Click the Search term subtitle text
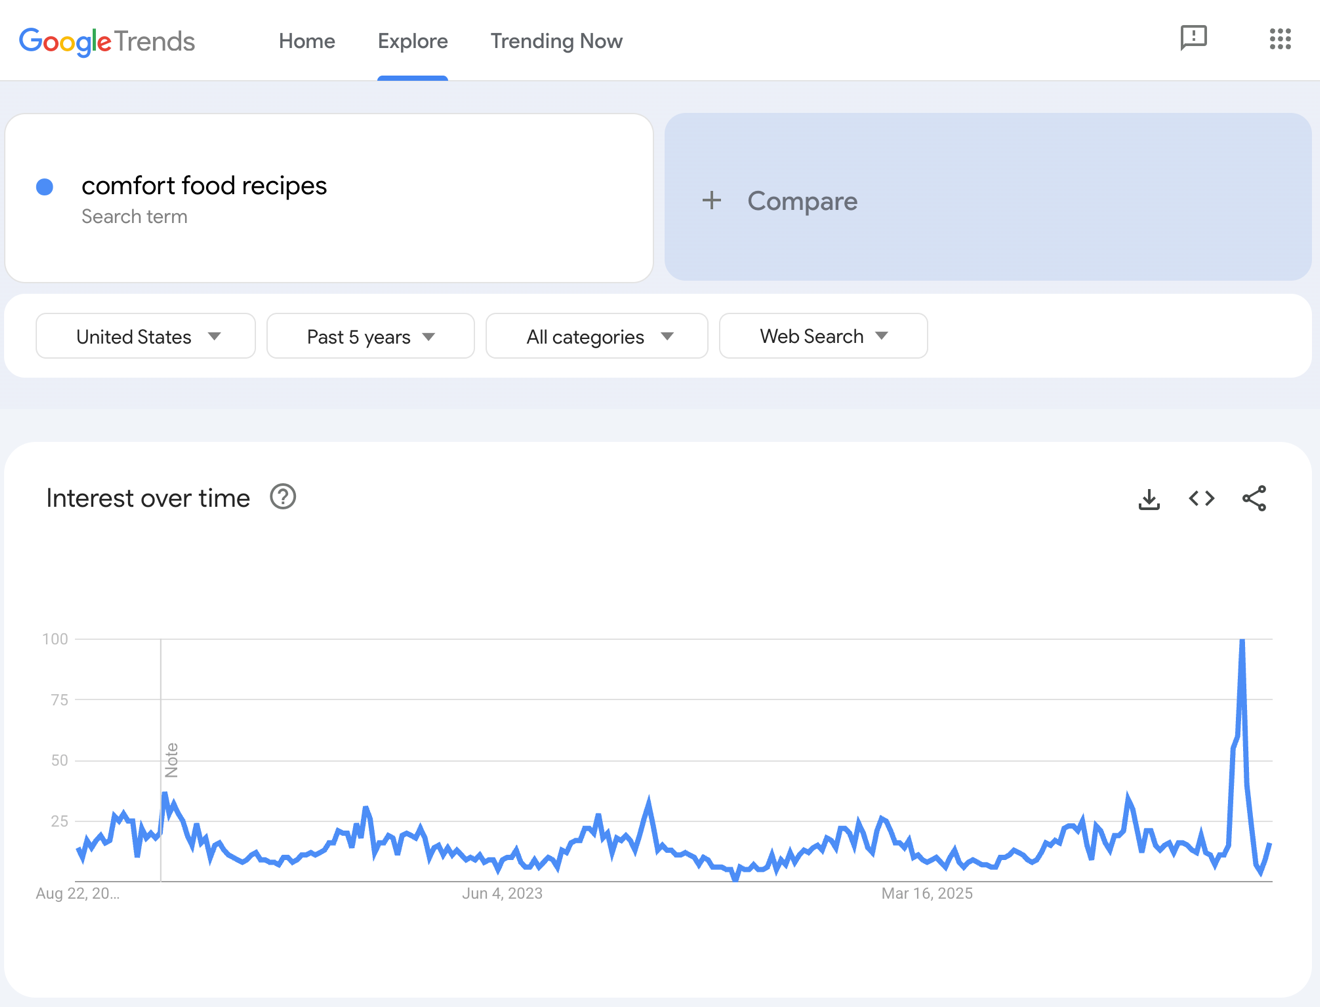 [134, 217]
